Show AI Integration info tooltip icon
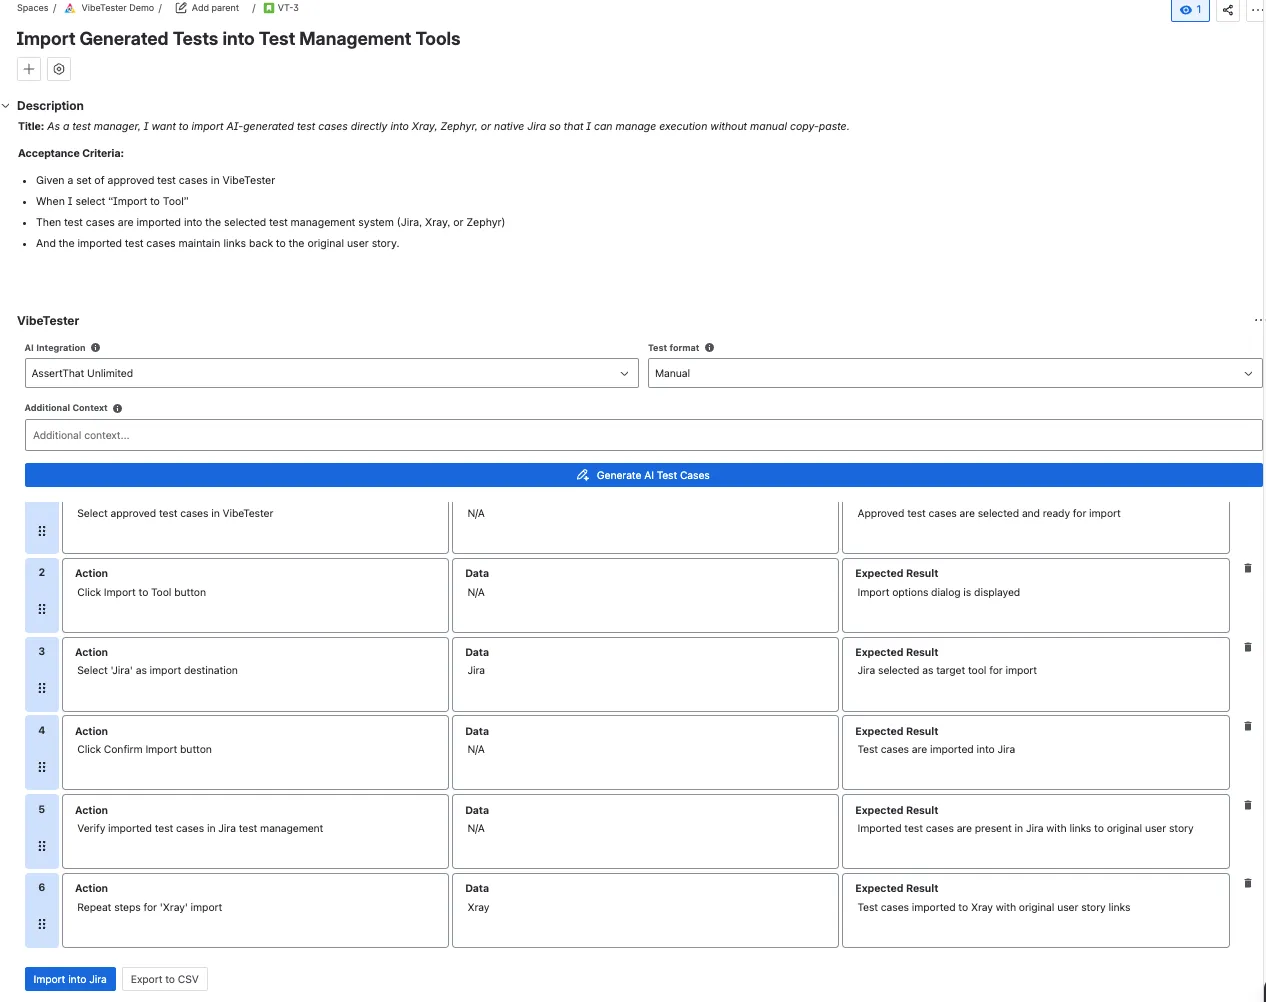This screenshot has width=1266, height=1002. [96, 348]
